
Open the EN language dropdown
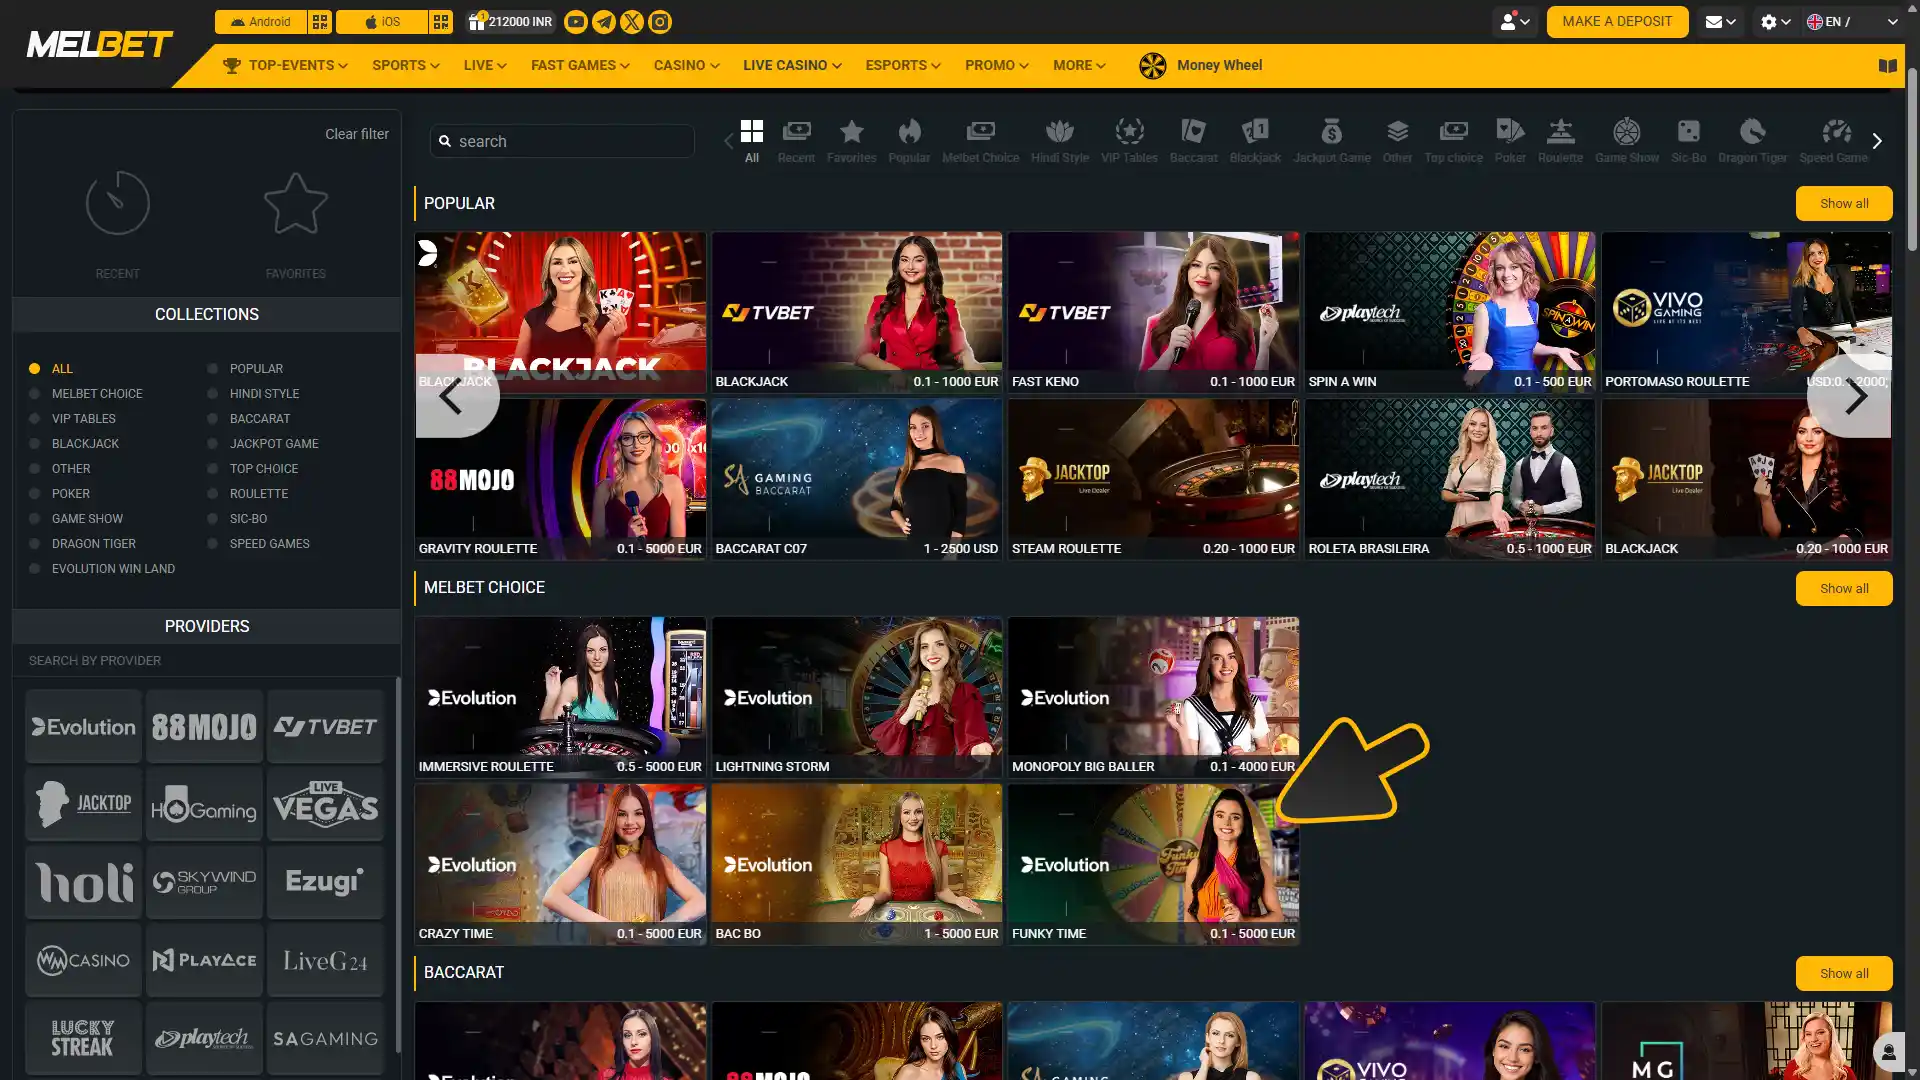1852,22
